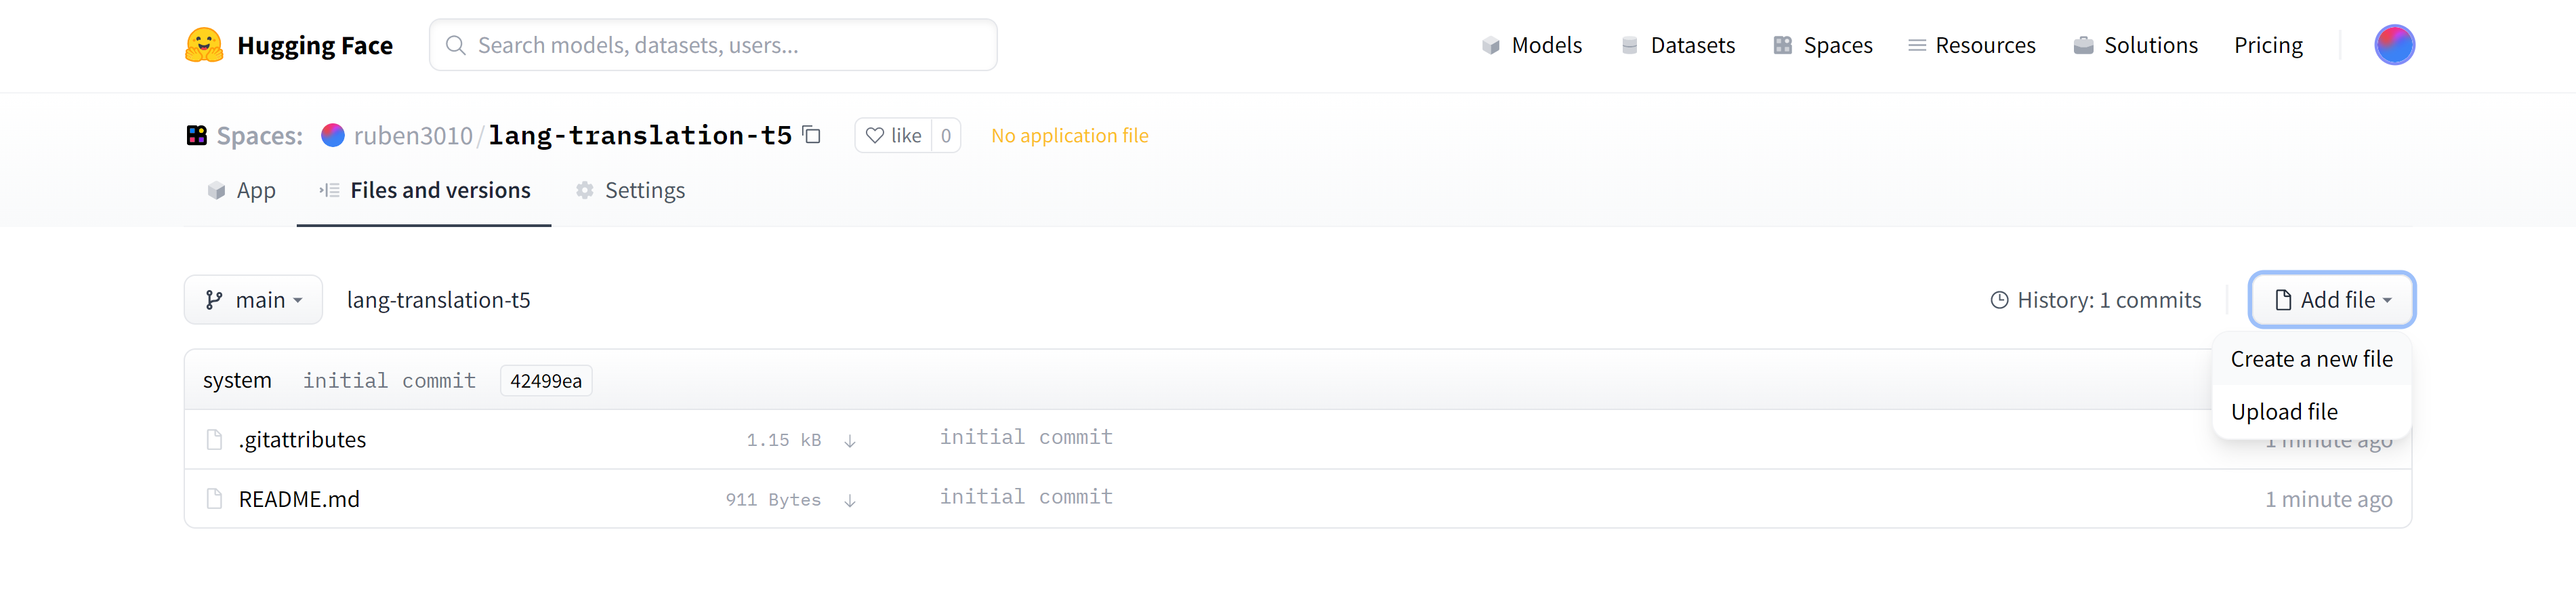2576x612 pixels.
Task: Click the Spaces grid icon beside breadcrumb
Action: pos(197,135)
